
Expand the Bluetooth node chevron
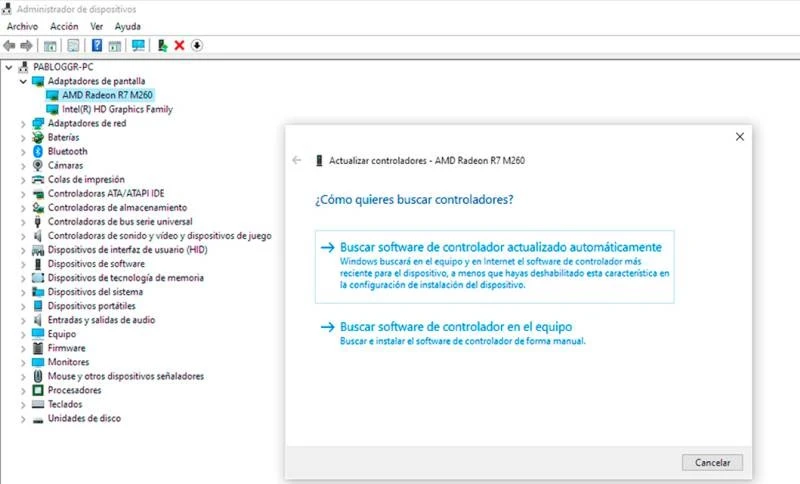coord(23,151)
